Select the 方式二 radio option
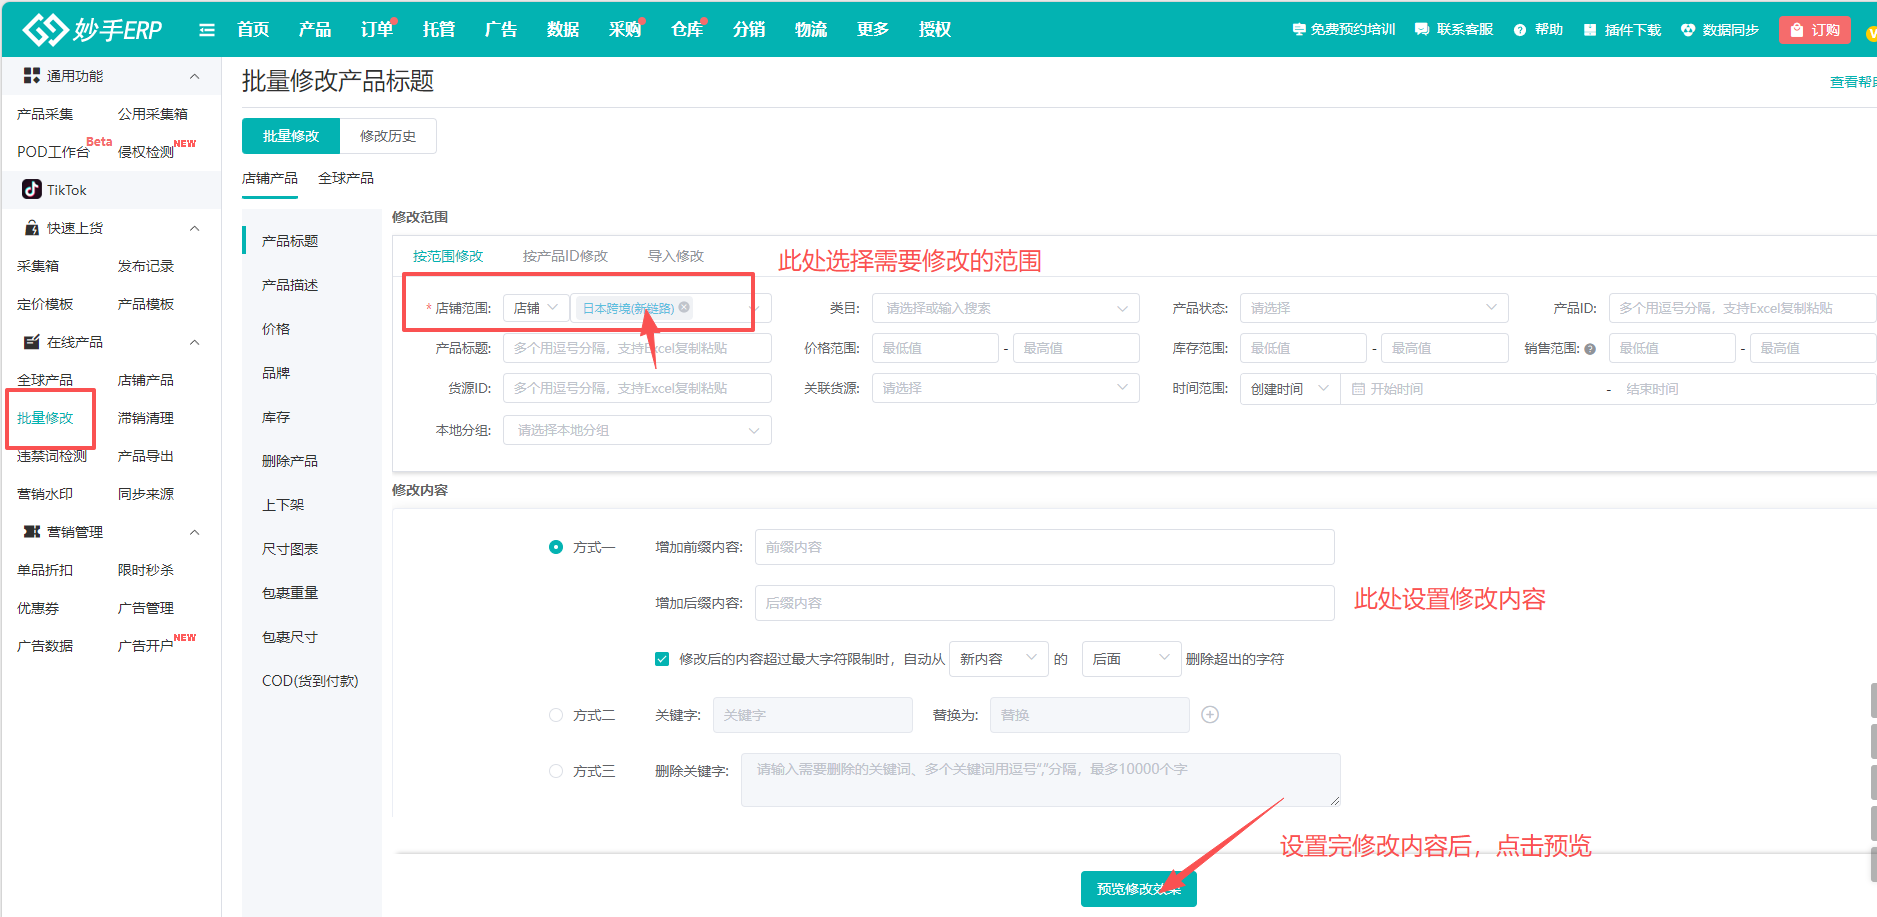 pos(556,714)
